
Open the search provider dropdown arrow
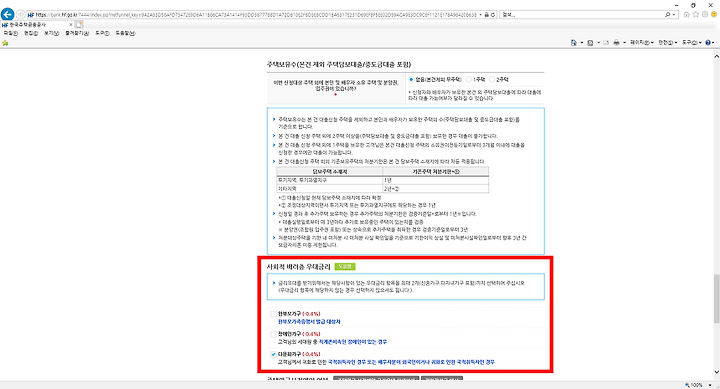pos(674,15)
